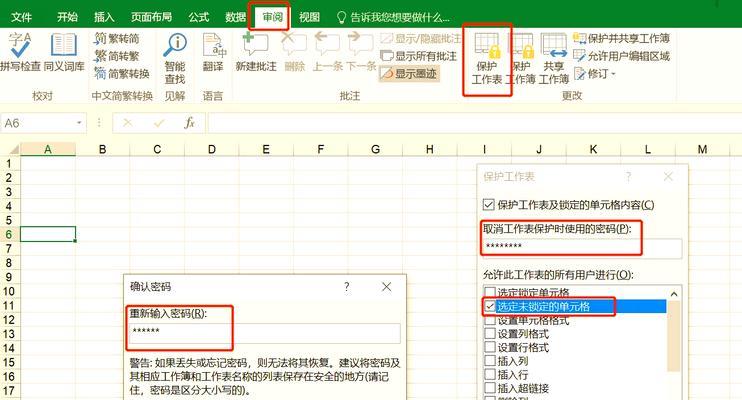Image resolution: width=742 pixels, height=400 pixels.
Task: Click the Select All corner triangle
Action: pyautogui.click(x=13, y=150)
